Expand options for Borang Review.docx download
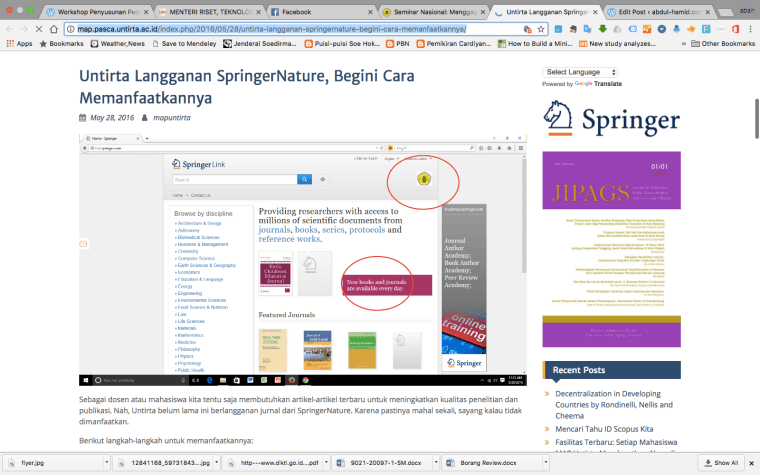 545,463
